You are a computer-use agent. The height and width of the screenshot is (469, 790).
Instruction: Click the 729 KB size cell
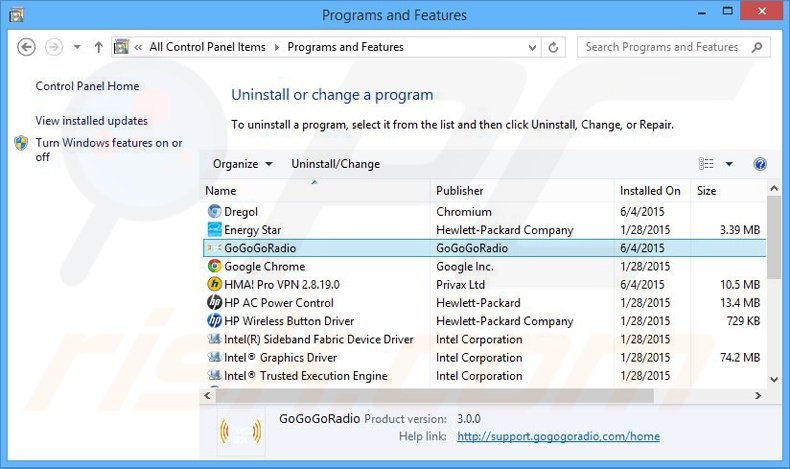[x=743, y=321]
